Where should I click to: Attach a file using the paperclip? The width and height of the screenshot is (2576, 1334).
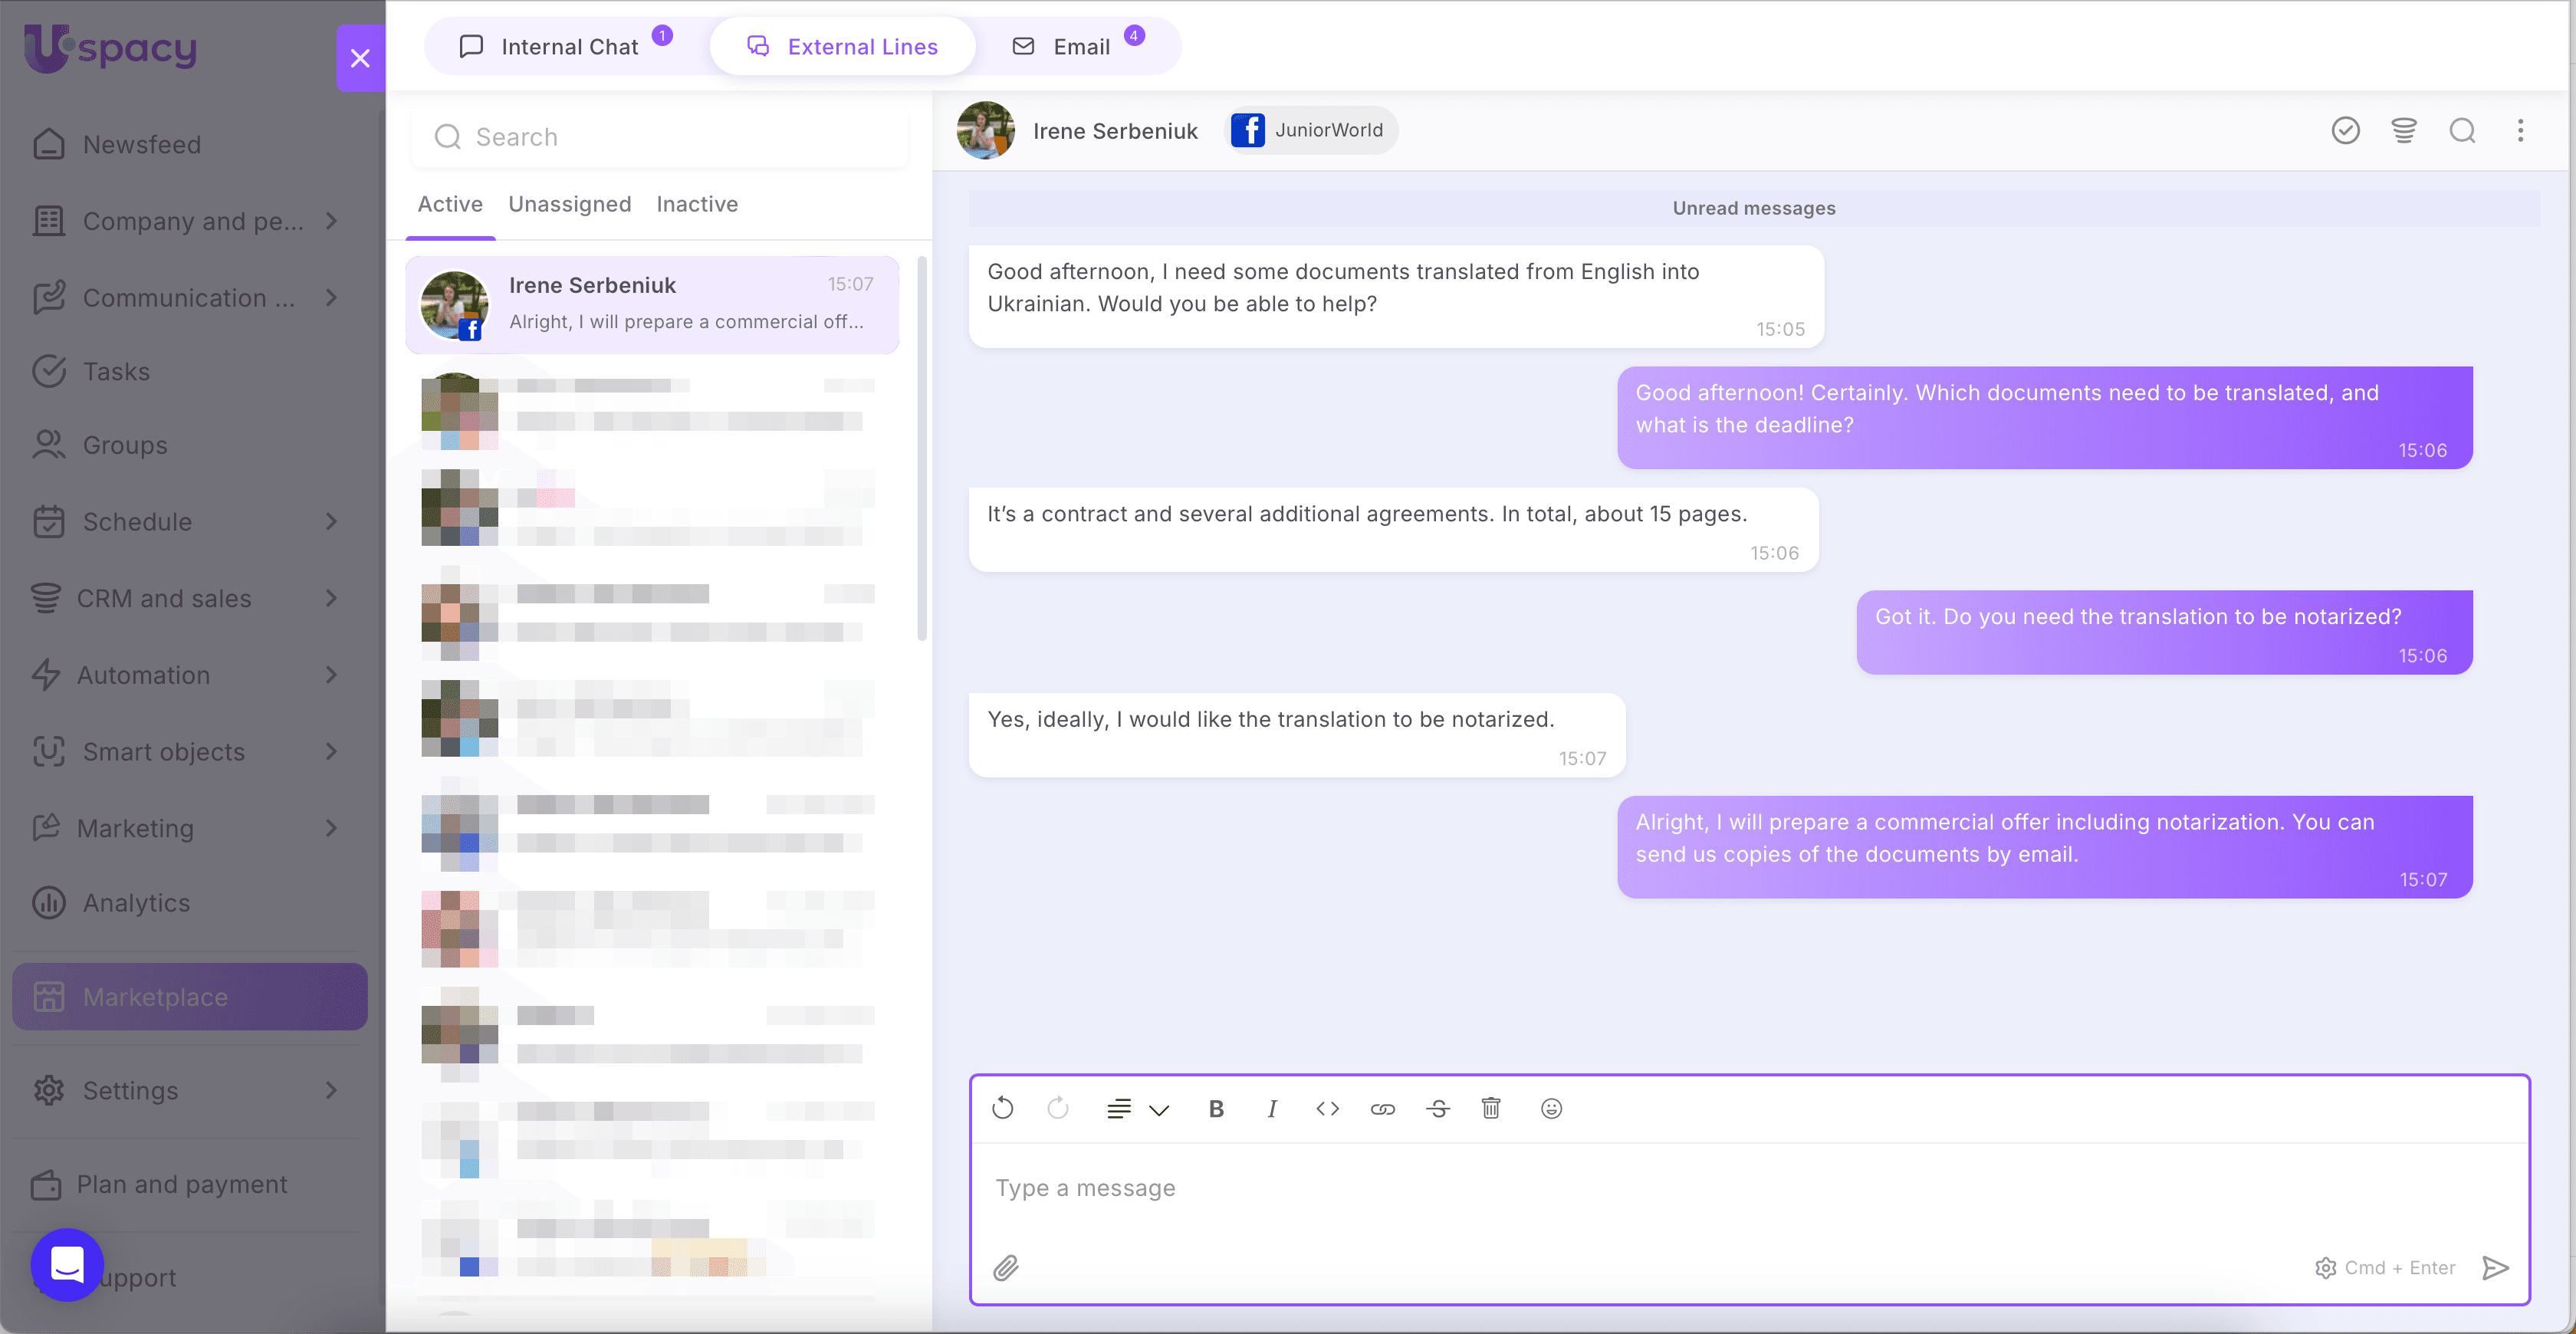[1007, 1267]
